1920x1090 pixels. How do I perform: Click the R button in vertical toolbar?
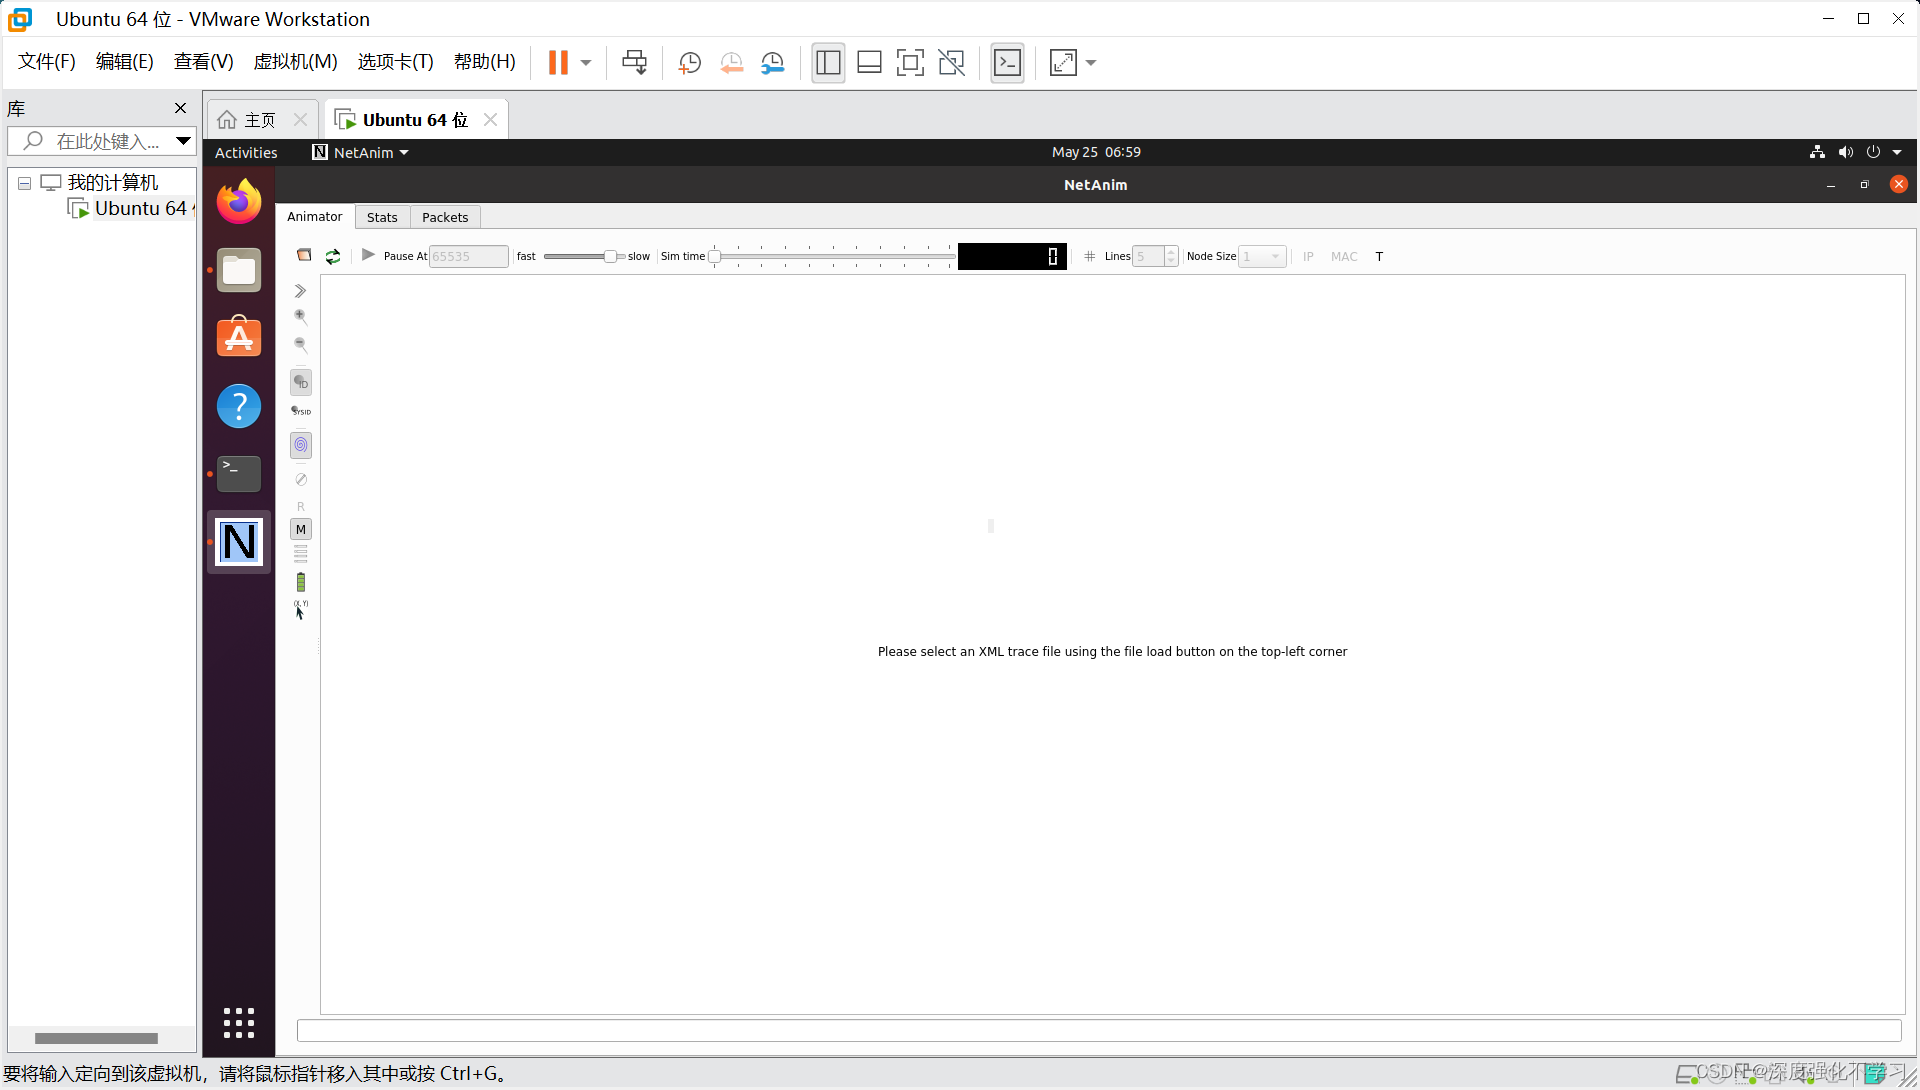coord(301,507)
